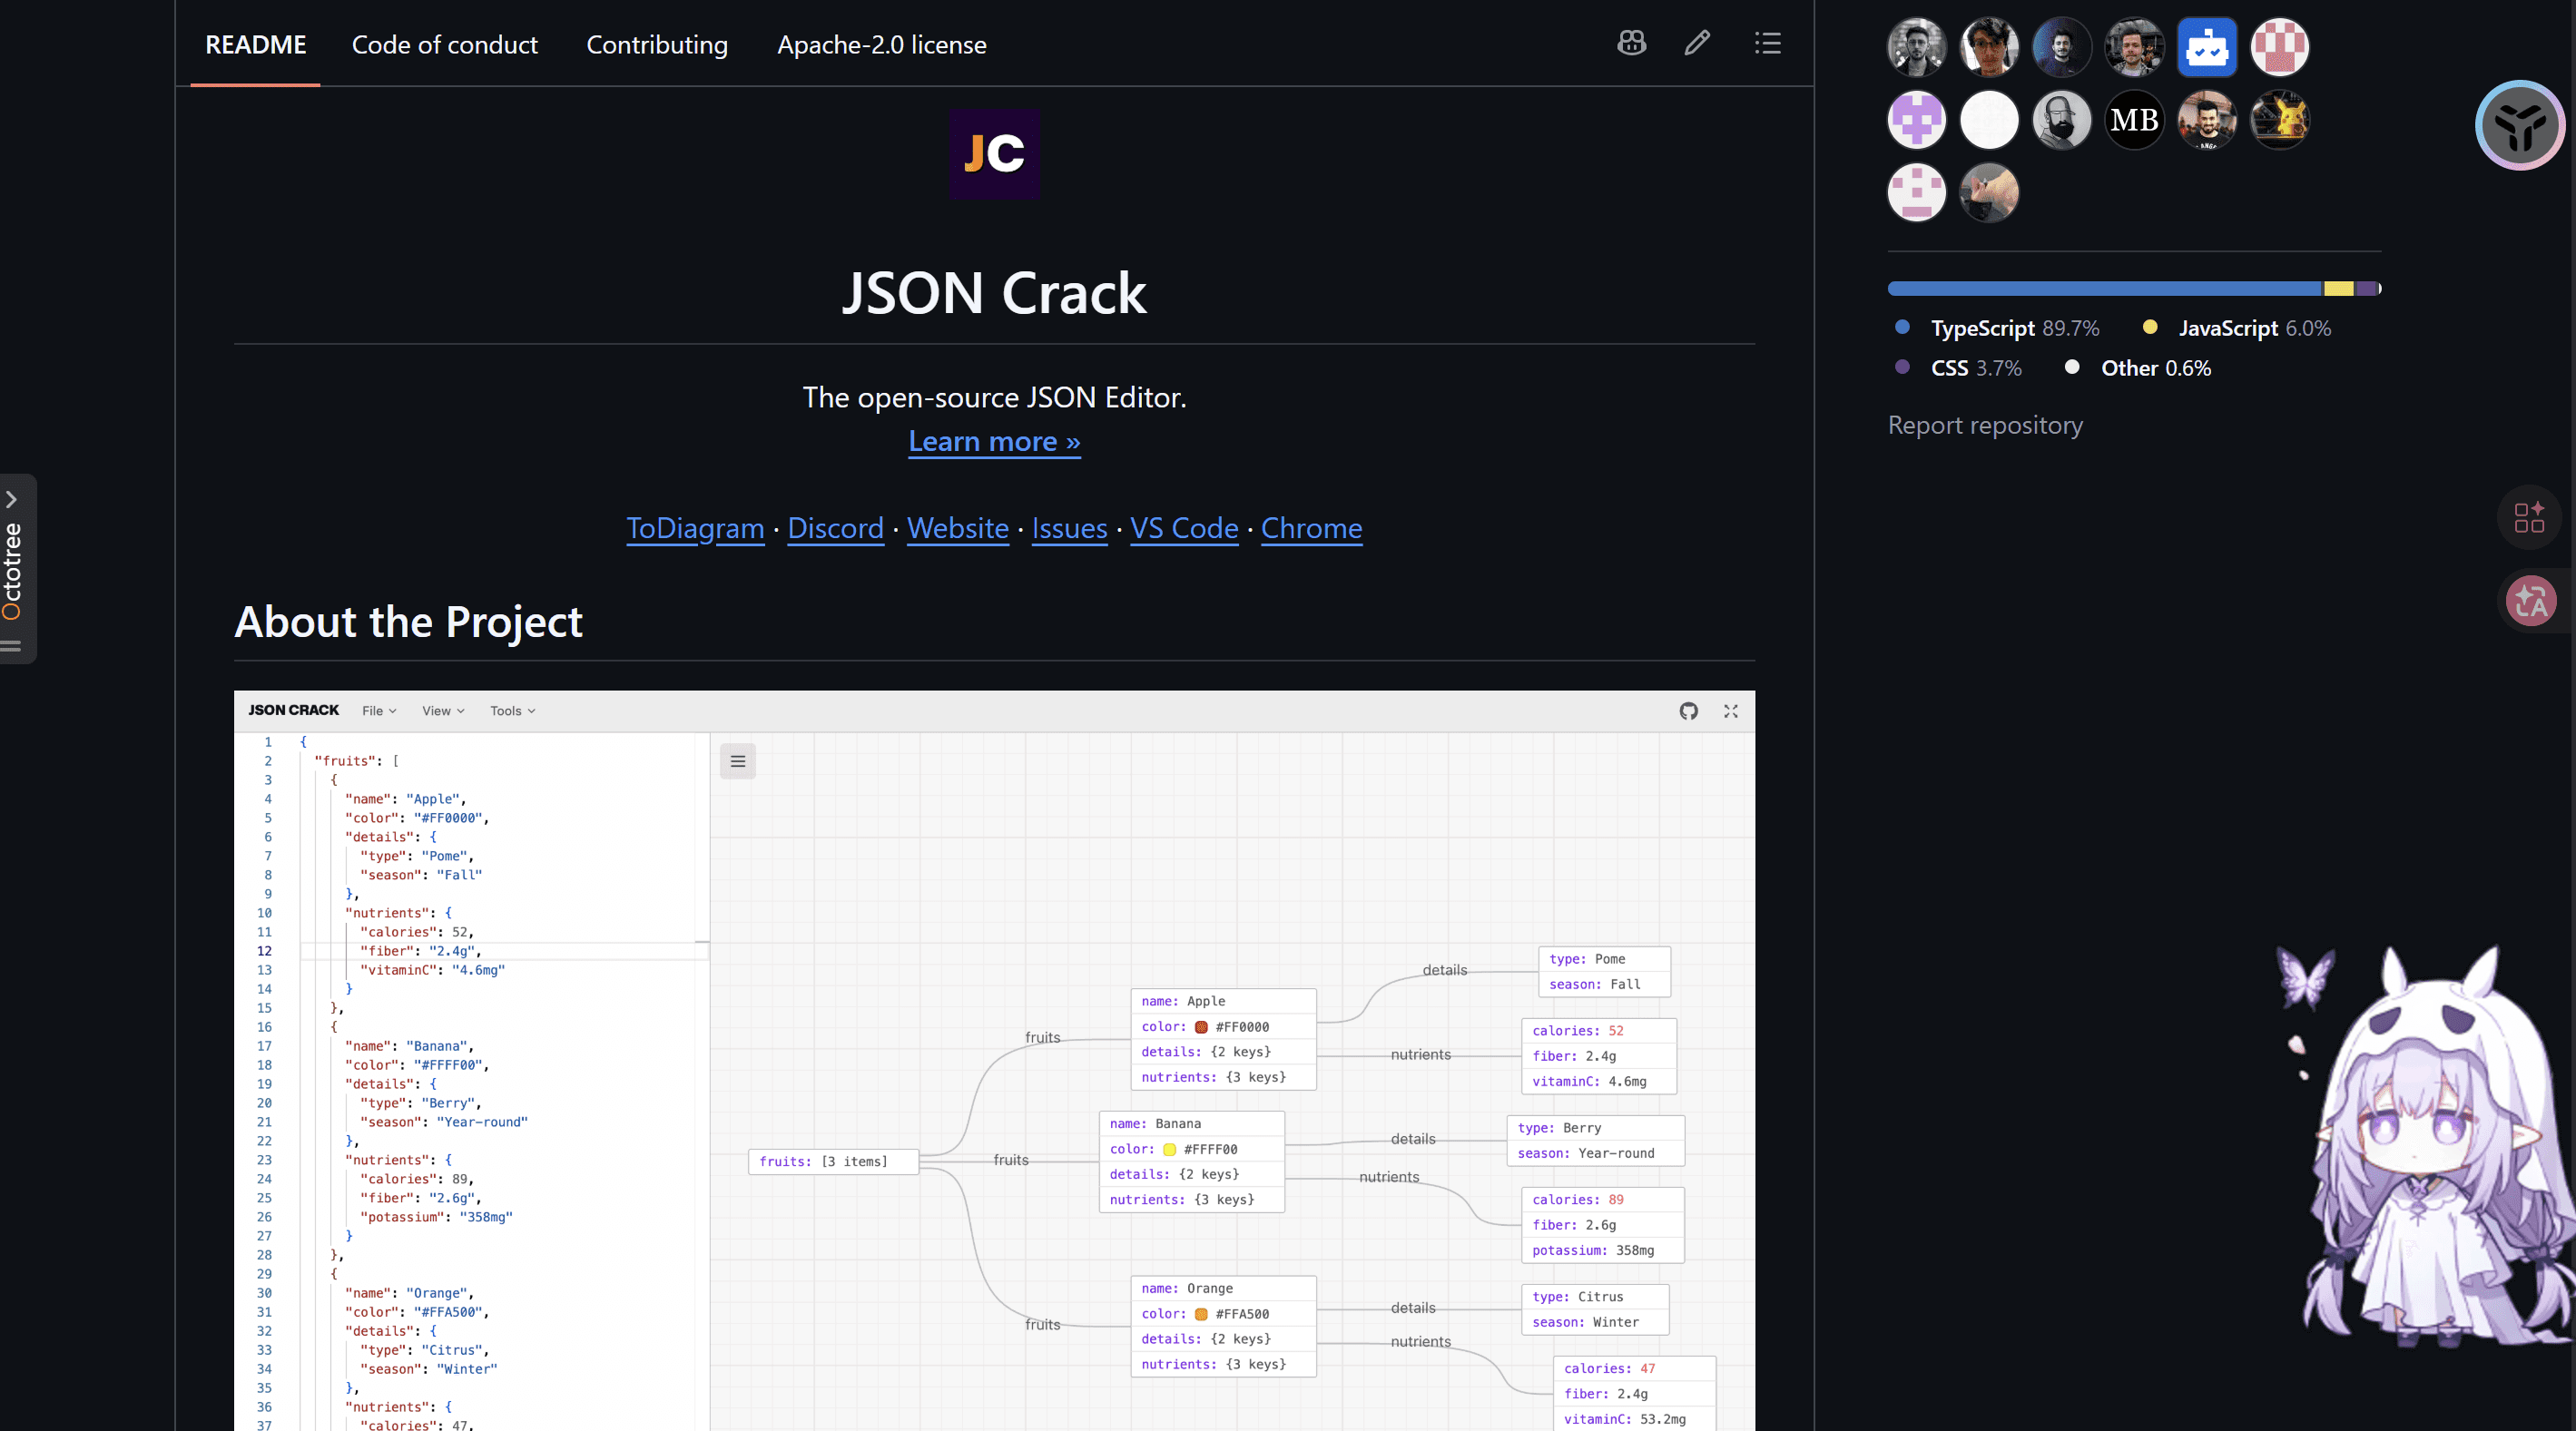
Task: Open the Code of conduct tab
Action: [x=444, y=45]
